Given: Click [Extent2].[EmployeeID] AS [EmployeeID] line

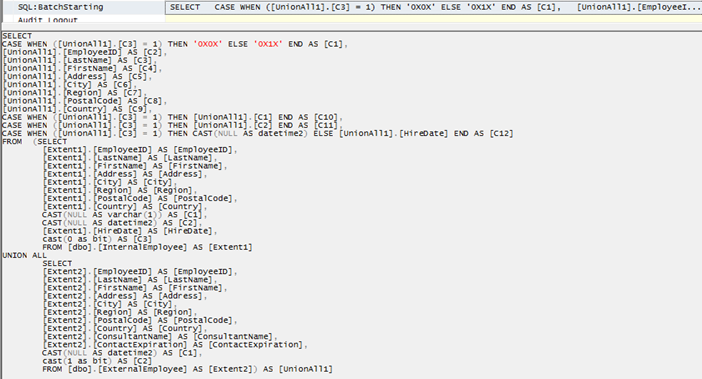Looking at the screenshot, I should pyautogui.click(x=140, y=272).
